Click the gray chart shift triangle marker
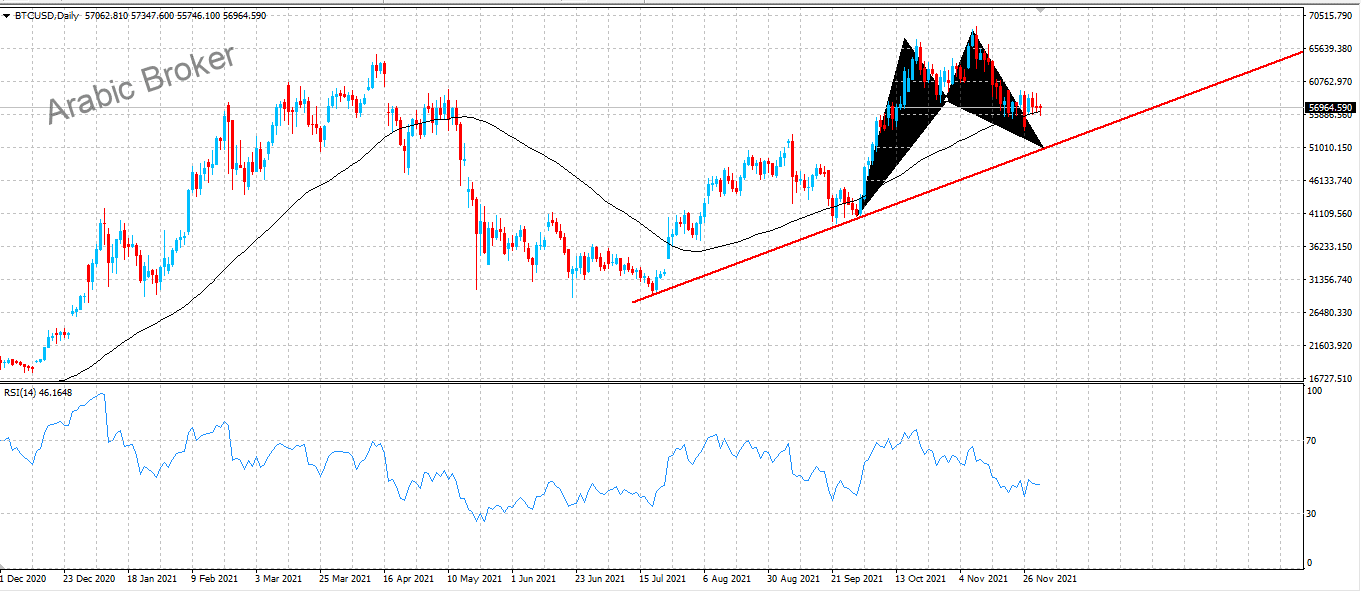1361x591 pixels. click(x=1041, y=10)
